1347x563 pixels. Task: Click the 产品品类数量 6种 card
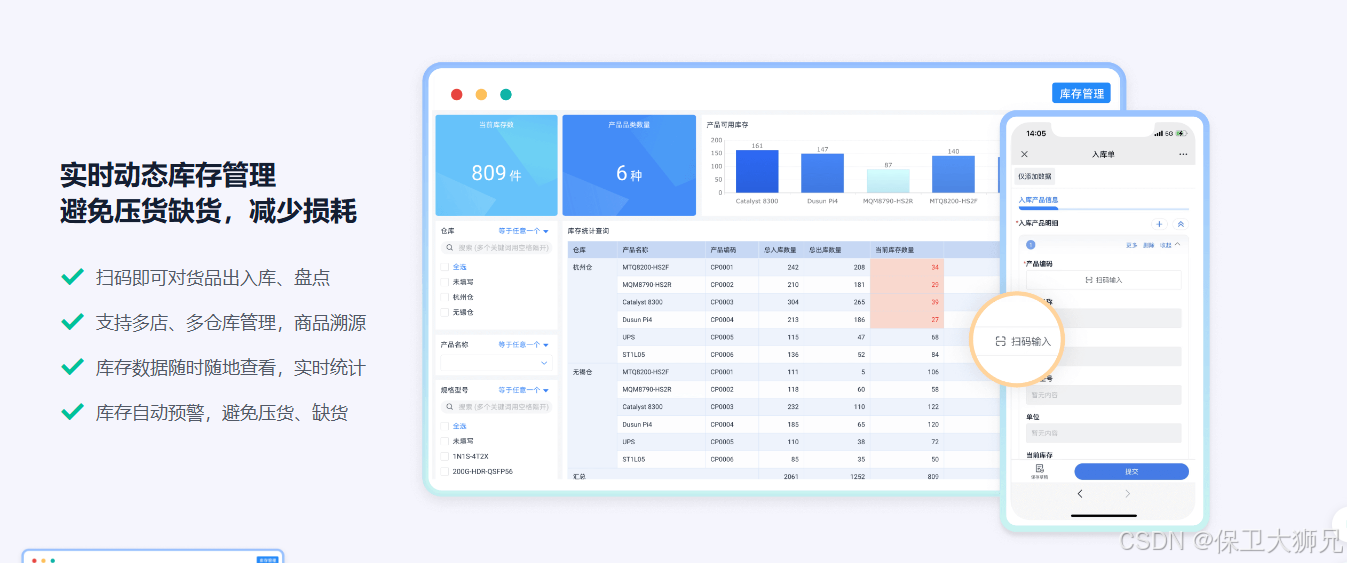point(629,165)
